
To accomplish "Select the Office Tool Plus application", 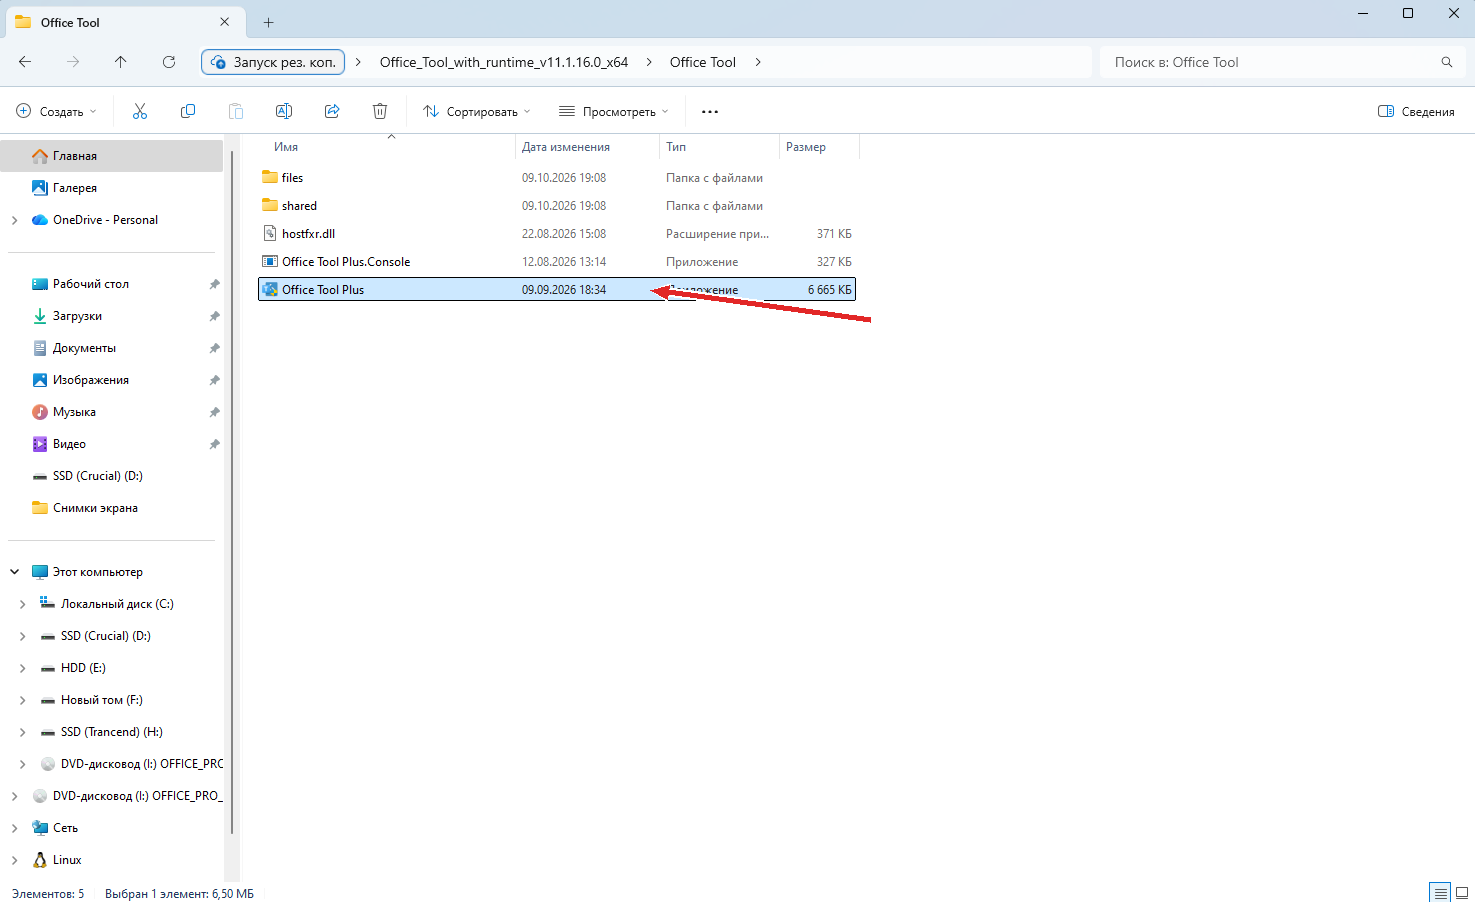I will [x=557, y=290].
